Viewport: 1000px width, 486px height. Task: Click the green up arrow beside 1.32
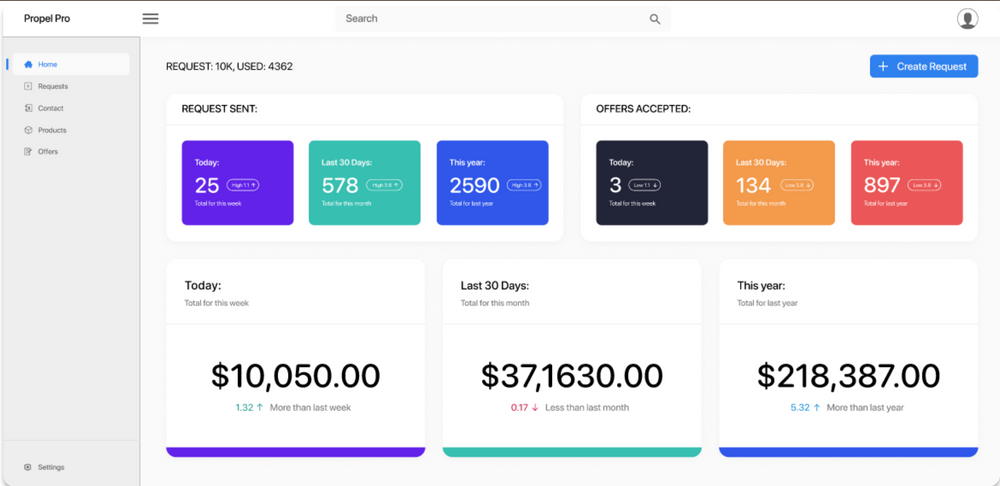(260, 408)
